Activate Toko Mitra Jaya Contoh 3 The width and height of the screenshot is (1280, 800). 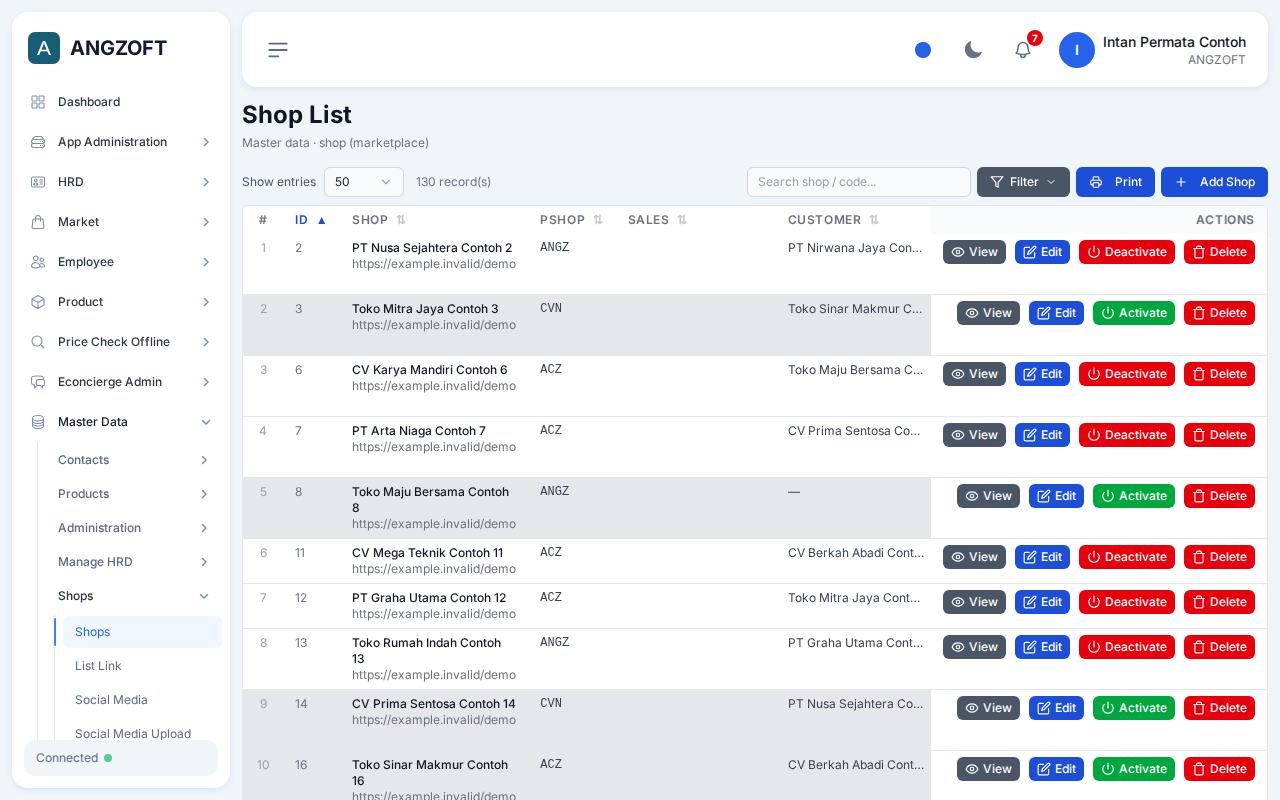[1134, 313]
